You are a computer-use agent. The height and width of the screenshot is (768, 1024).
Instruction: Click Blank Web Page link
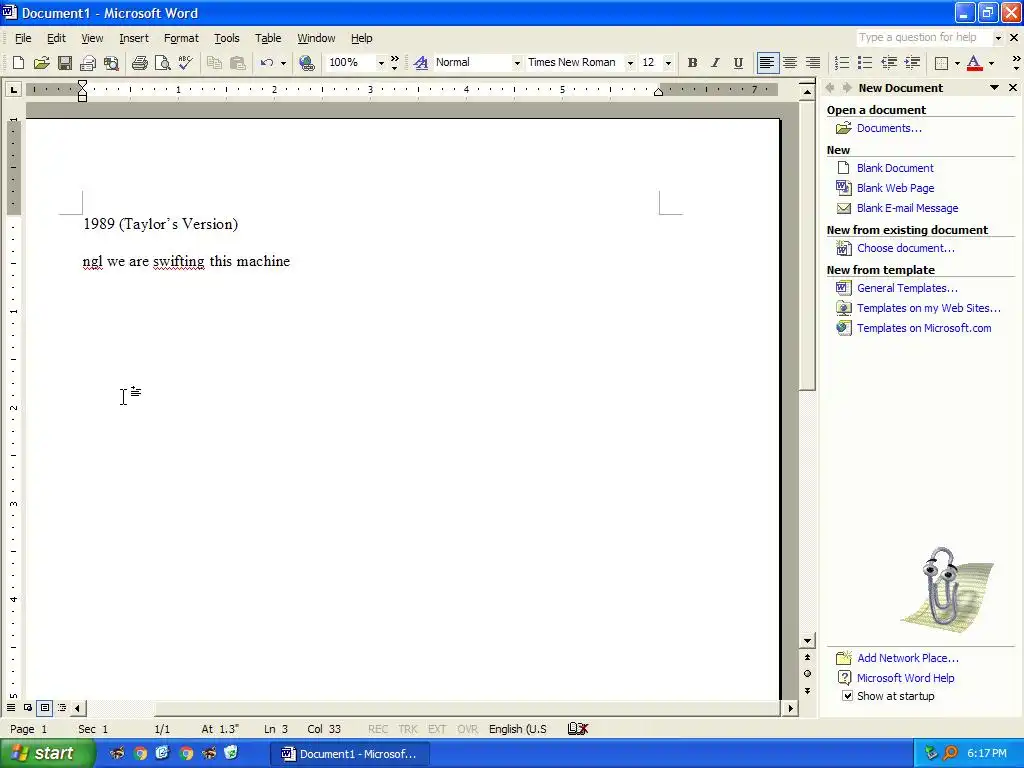(x=895, y=188)
